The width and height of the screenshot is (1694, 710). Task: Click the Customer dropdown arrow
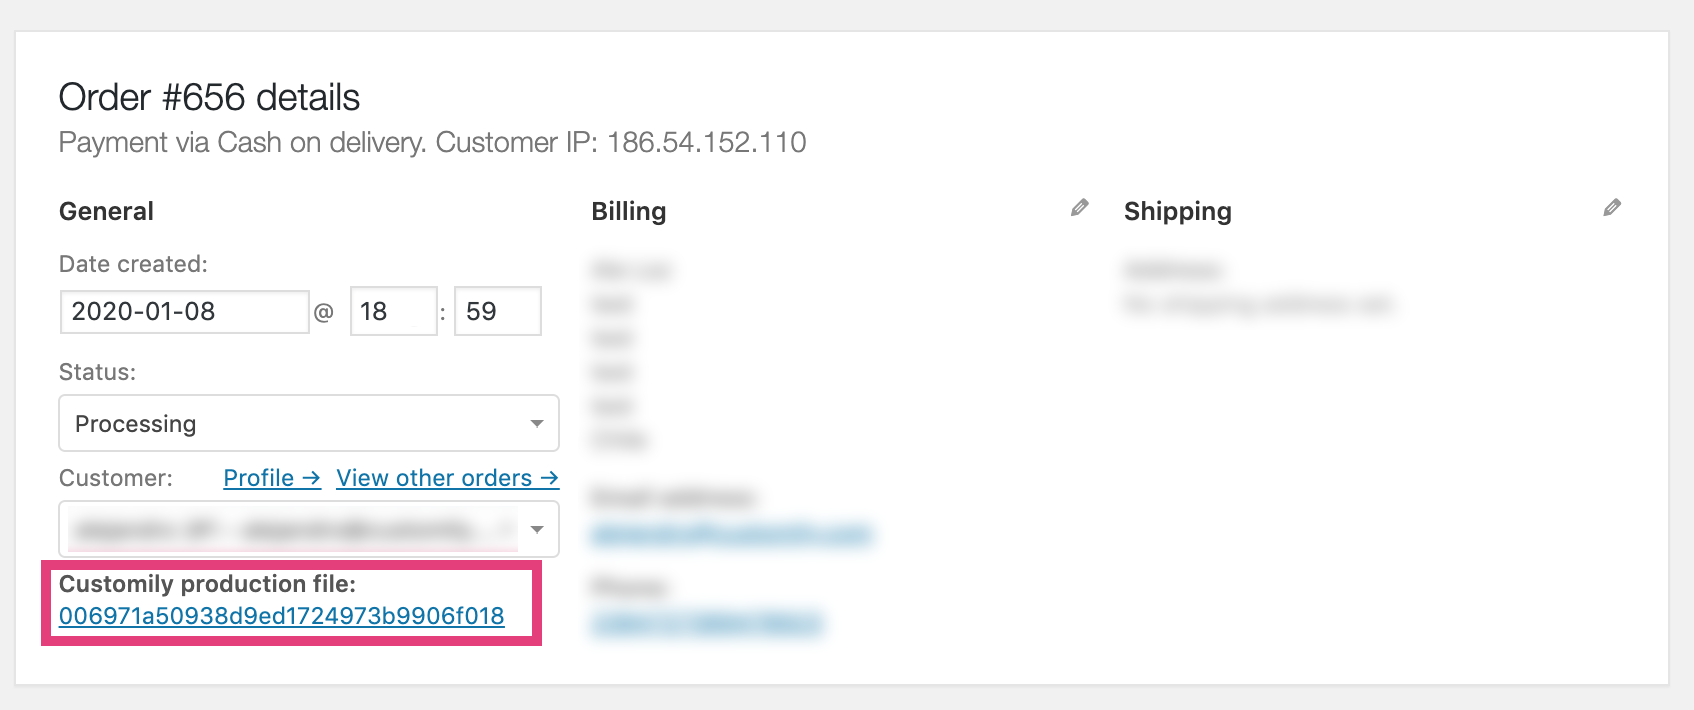(537, 529)
